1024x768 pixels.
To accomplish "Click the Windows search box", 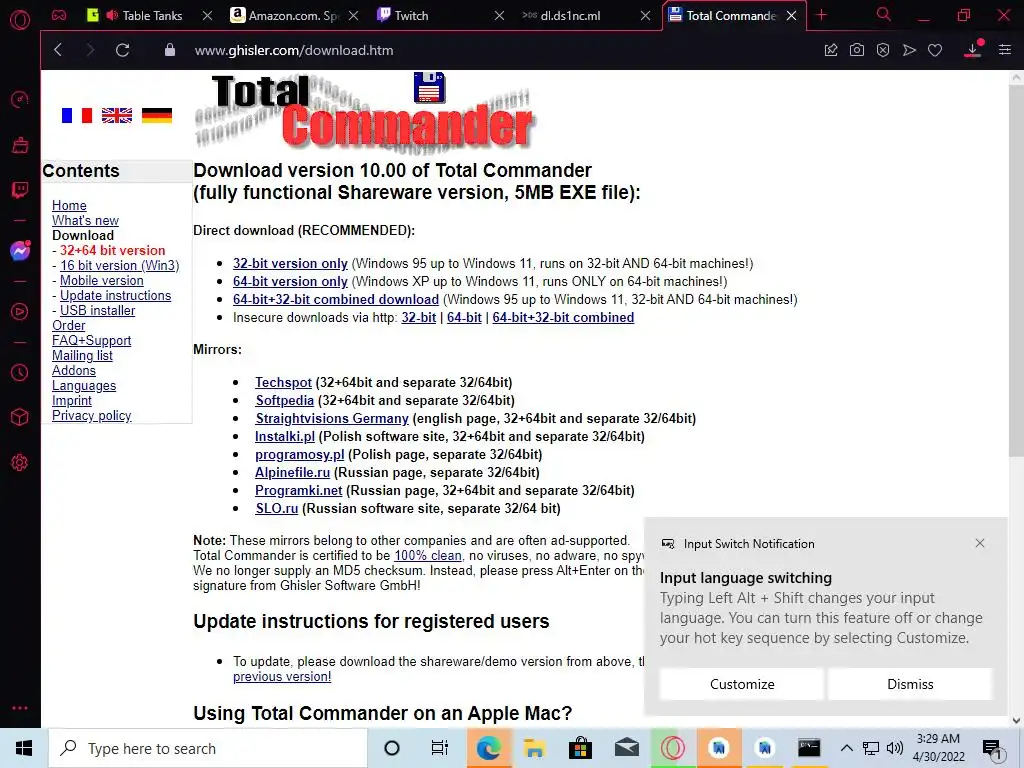I will pos(208,748).
